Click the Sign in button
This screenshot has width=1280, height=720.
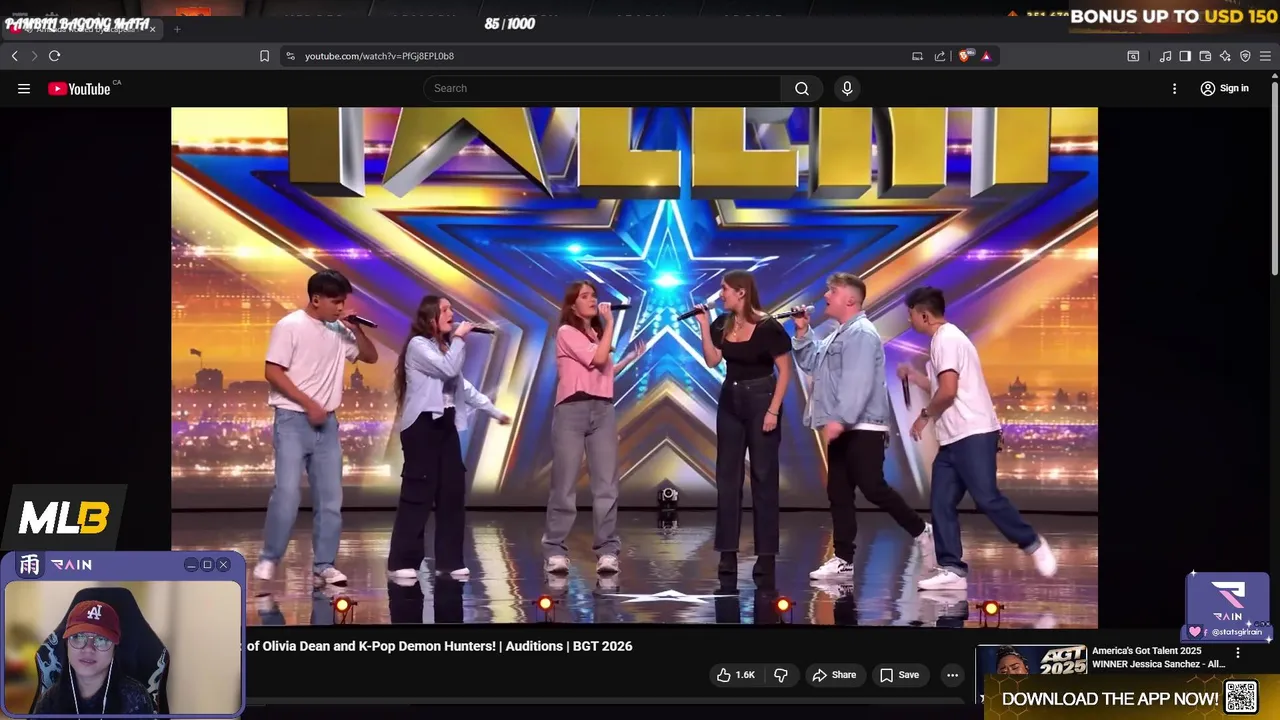1225,88
